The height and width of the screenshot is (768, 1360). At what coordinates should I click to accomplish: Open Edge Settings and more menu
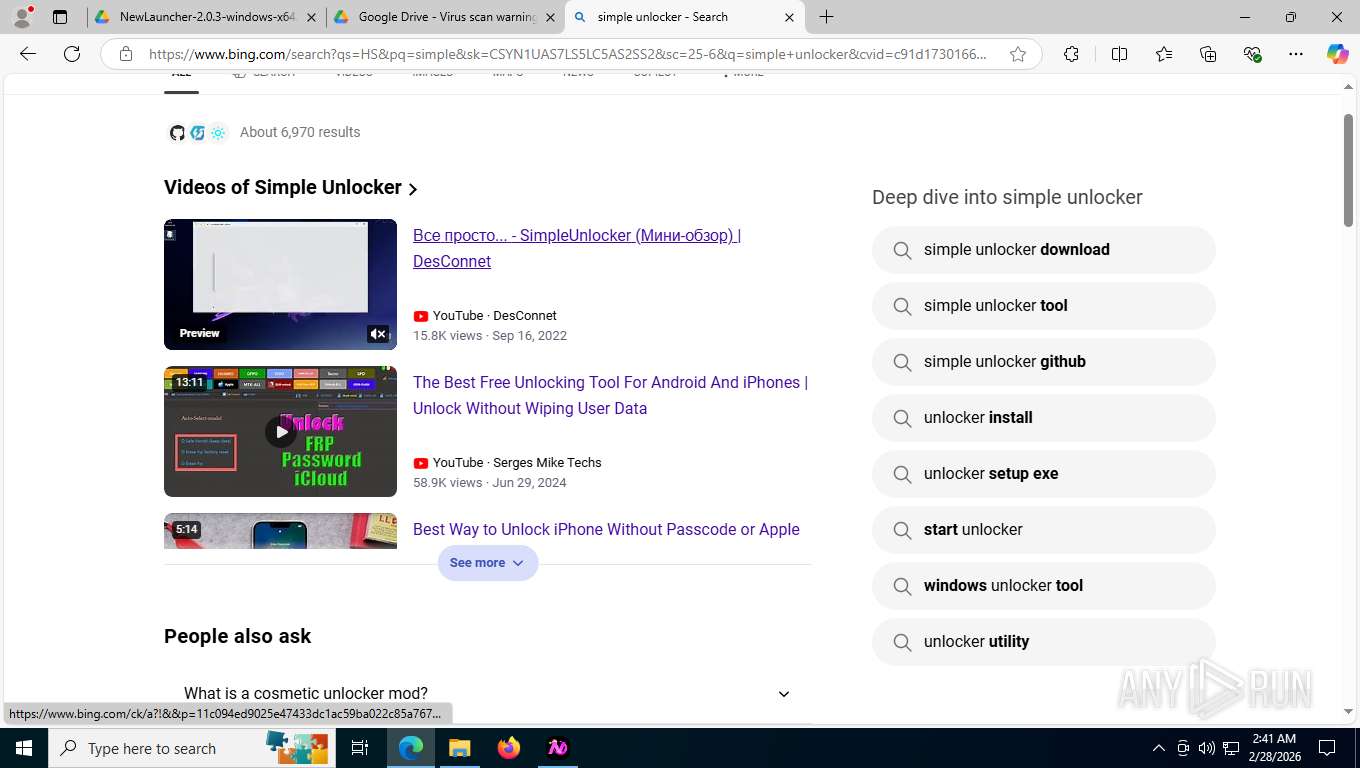click(1296, 54)
